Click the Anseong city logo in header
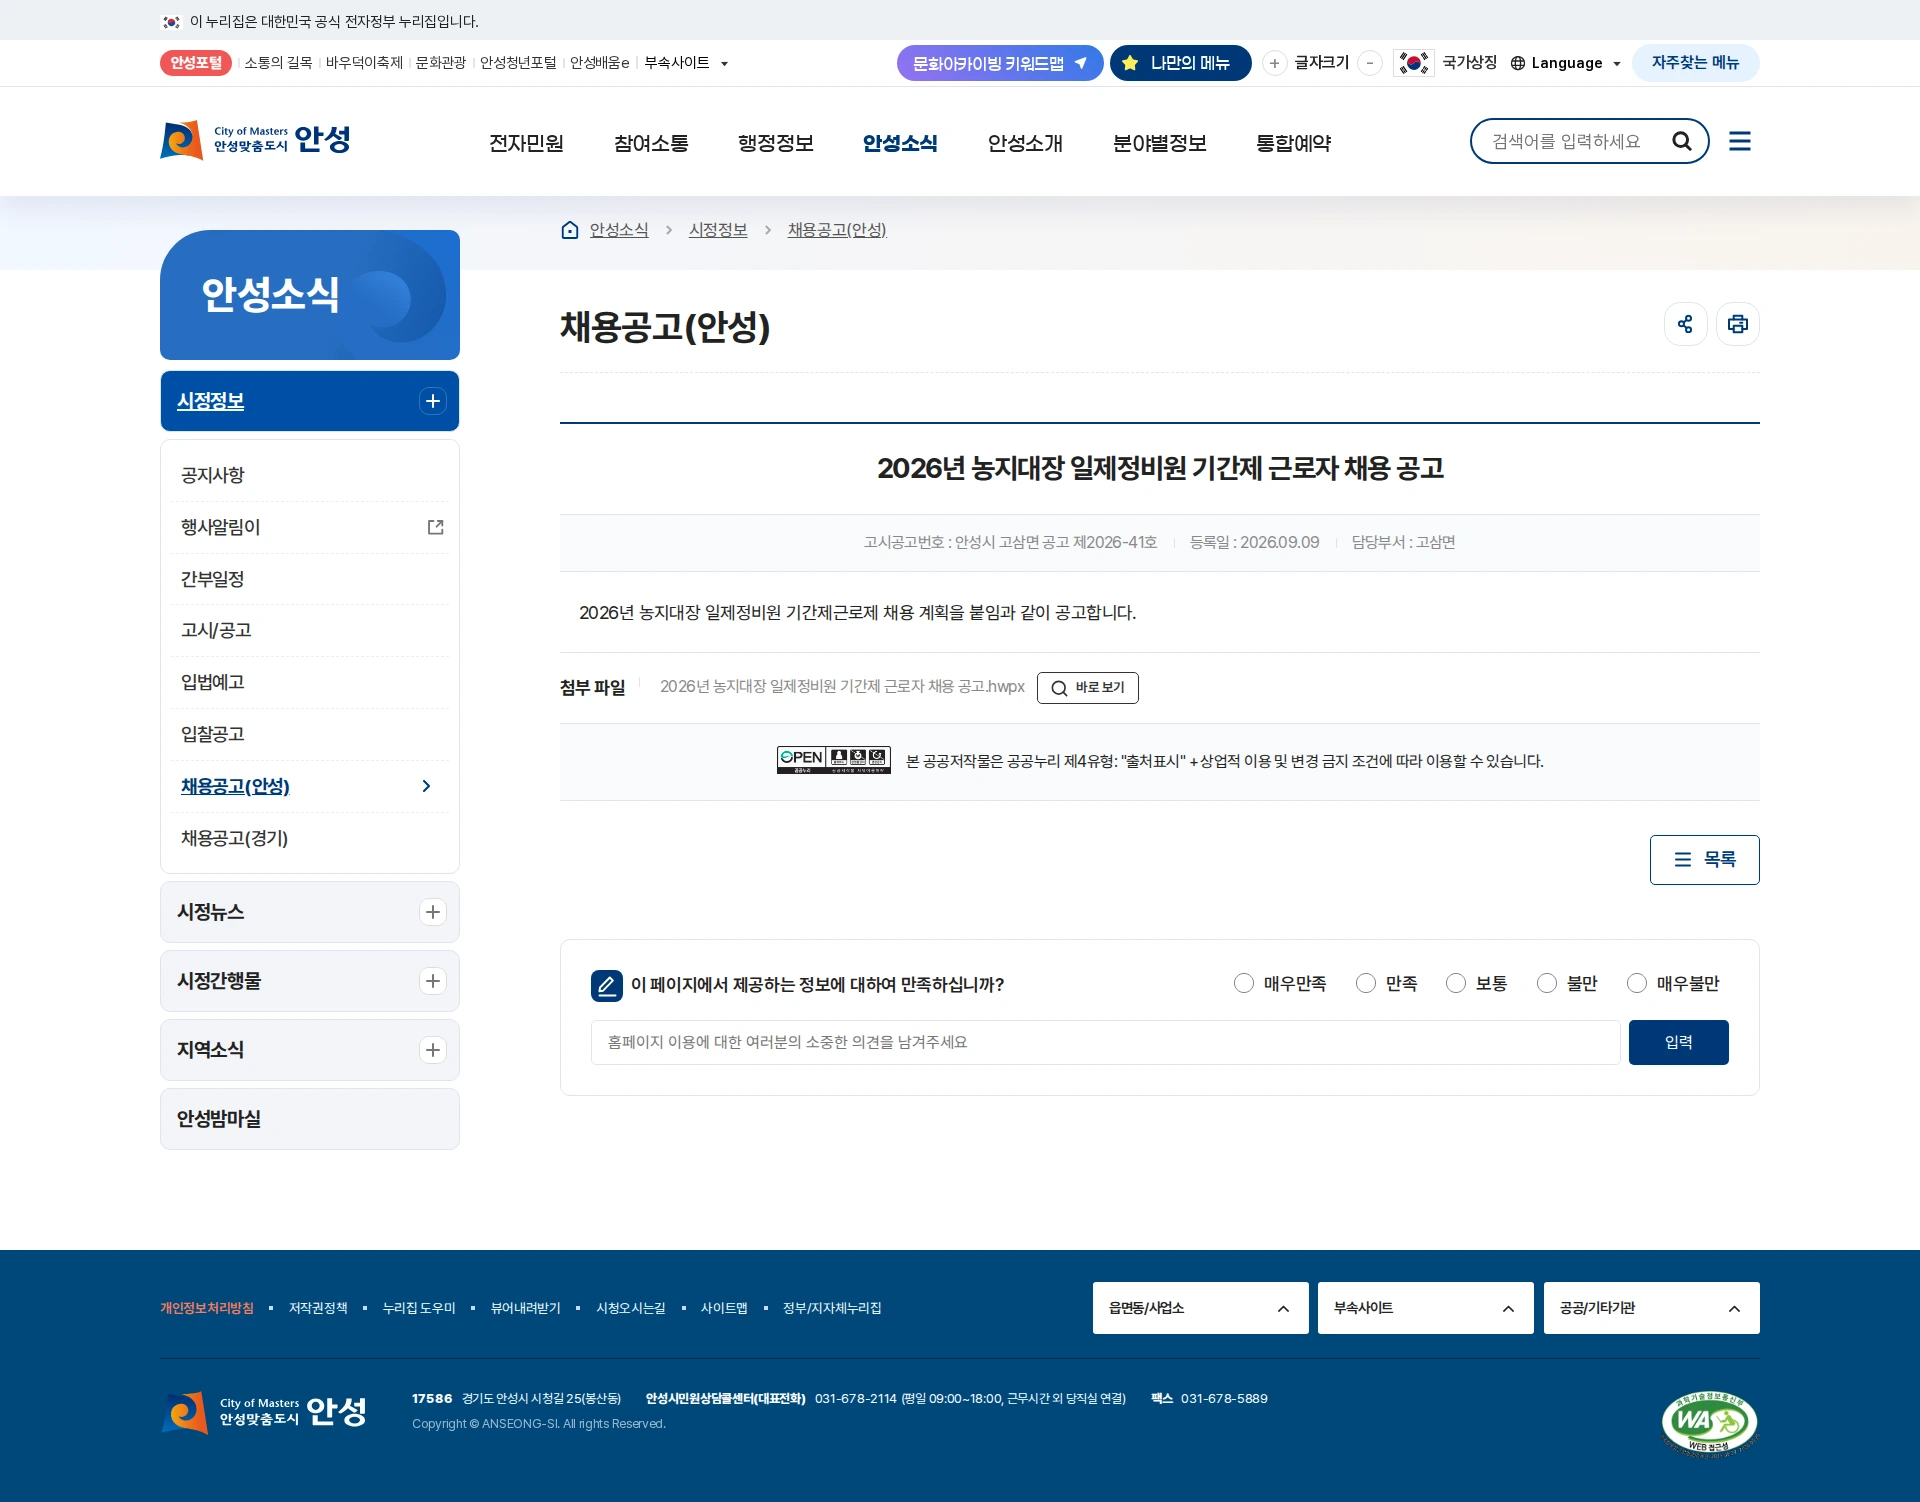 click(256, 140)
